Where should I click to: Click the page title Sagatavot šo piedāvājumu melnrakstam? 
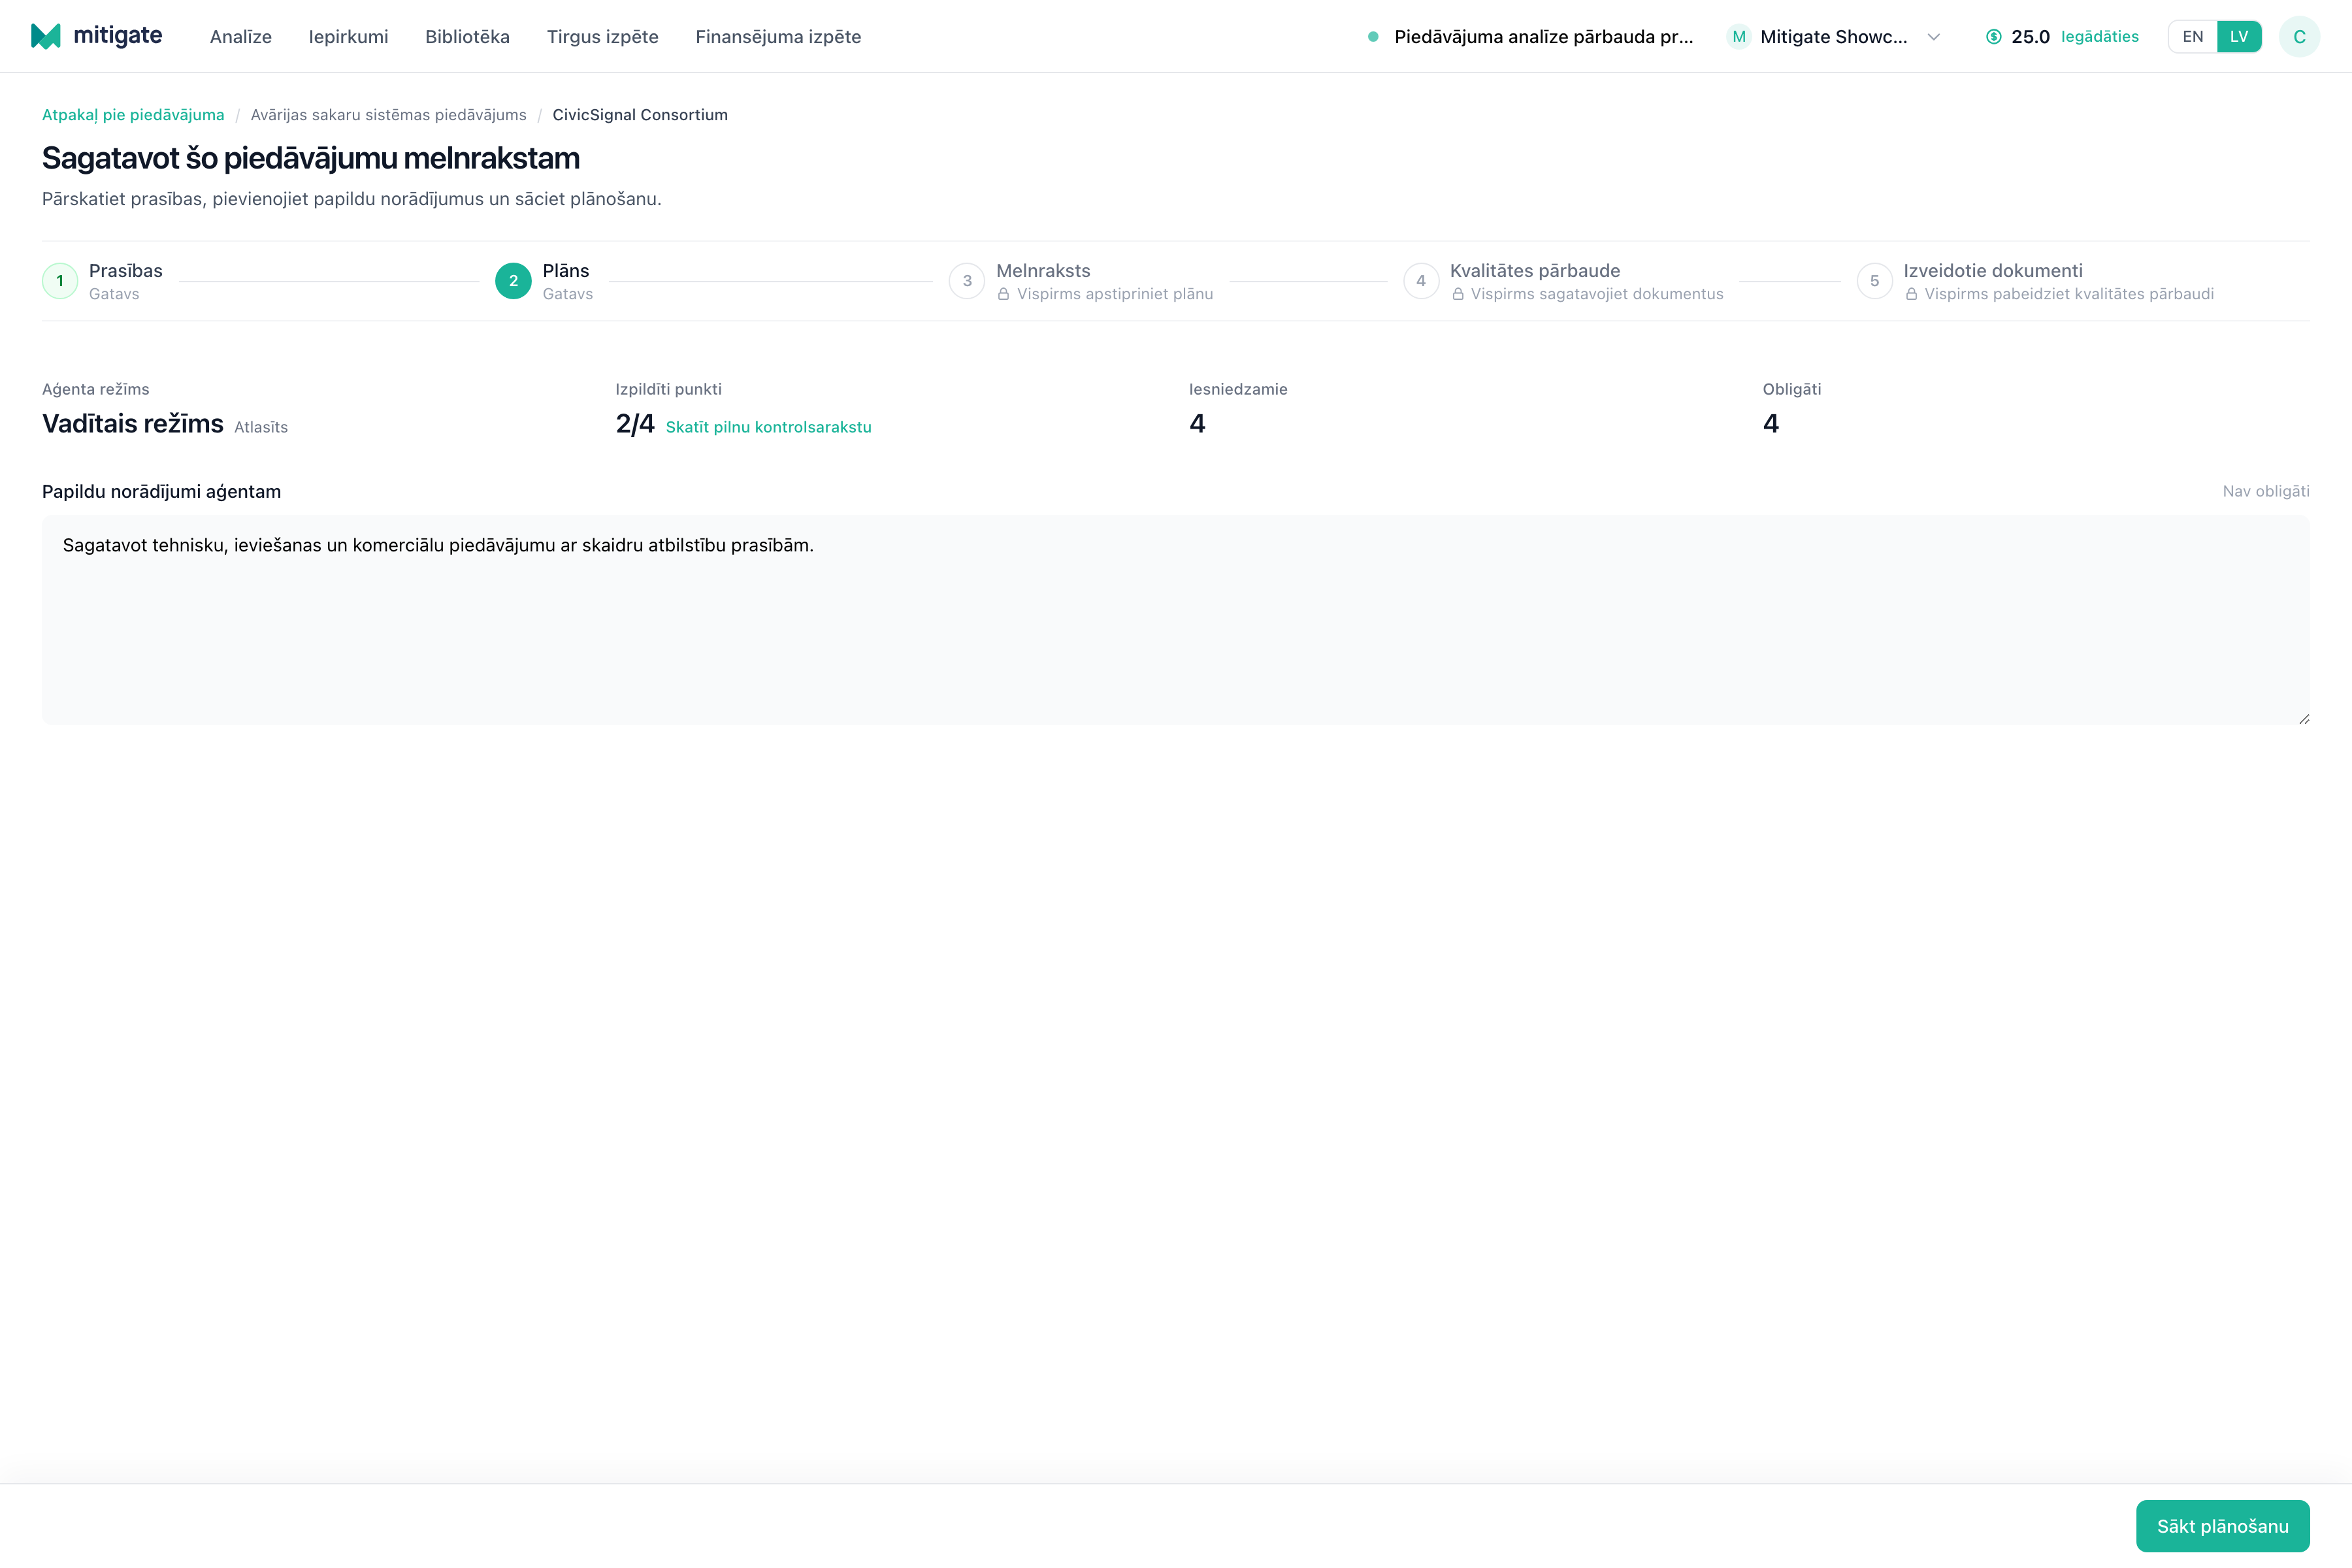point(311,158)
